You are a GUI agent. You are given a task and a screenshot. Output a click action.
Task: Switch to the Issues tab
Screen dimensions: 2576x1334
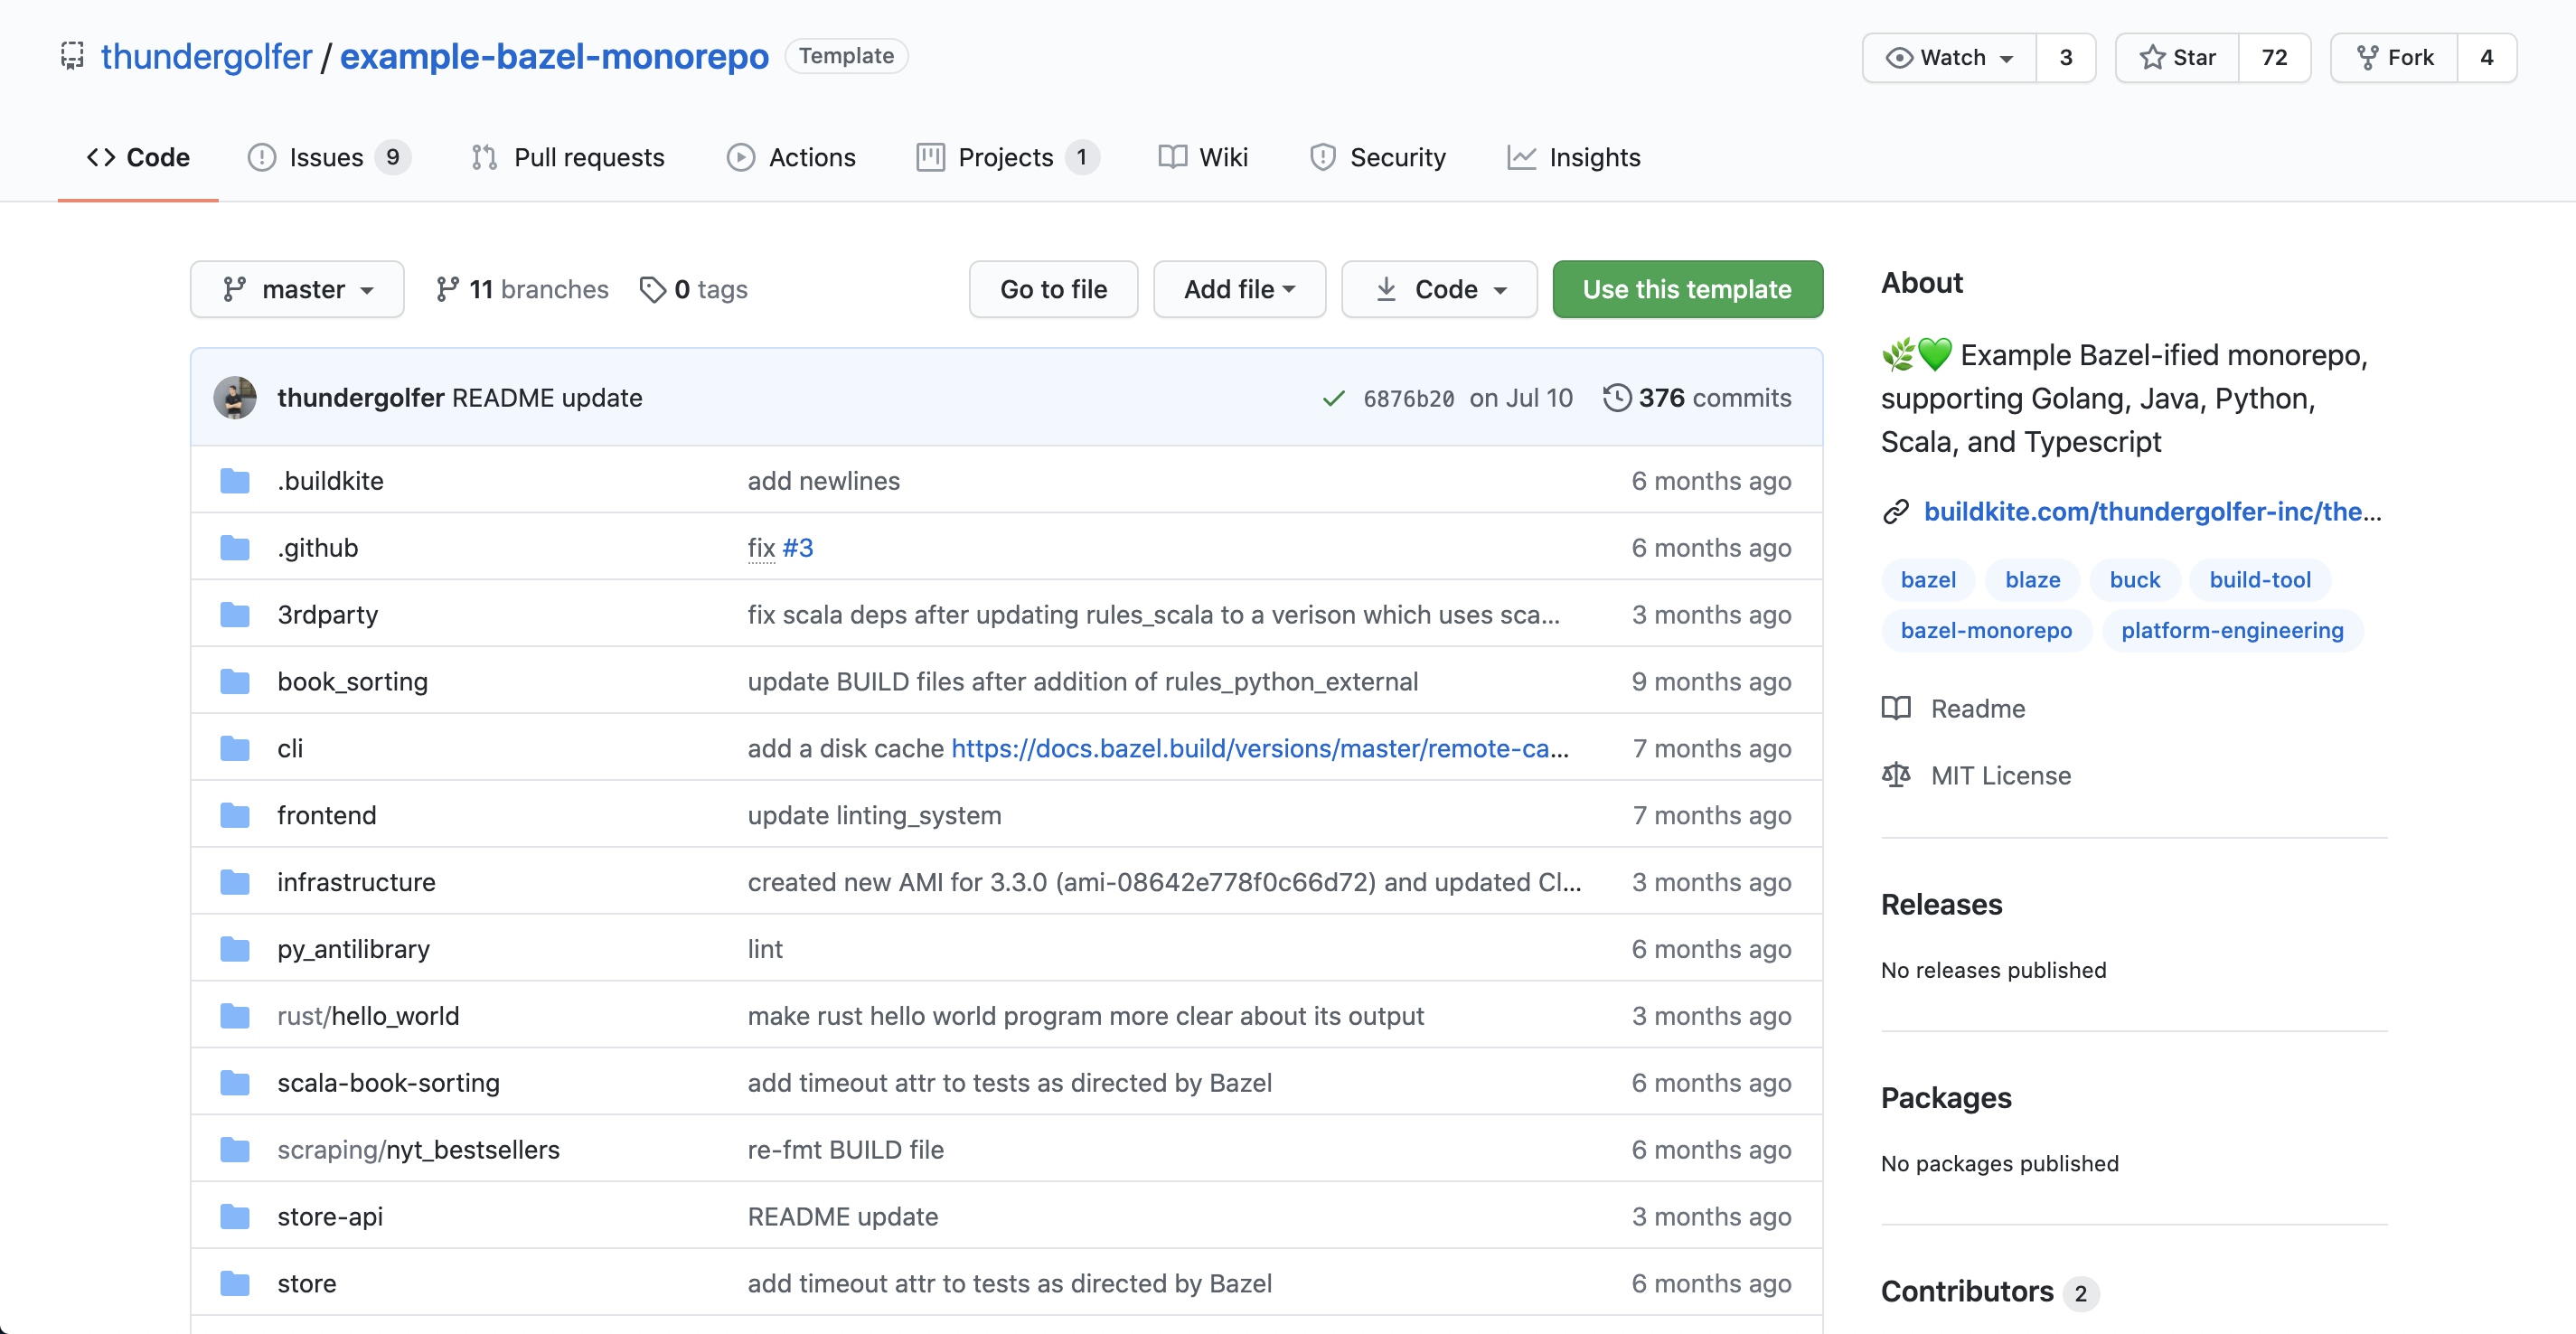[x=326, y=157]
